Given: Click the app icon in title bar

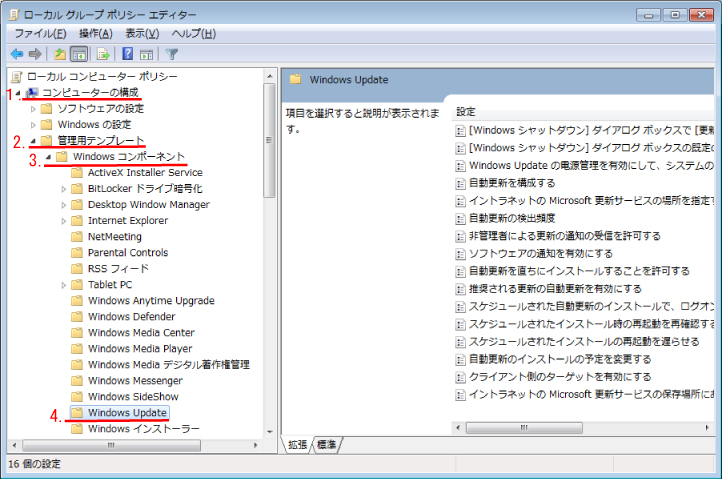Looking at the screenshot, I should pyautogui.click(x=14, y=15).
